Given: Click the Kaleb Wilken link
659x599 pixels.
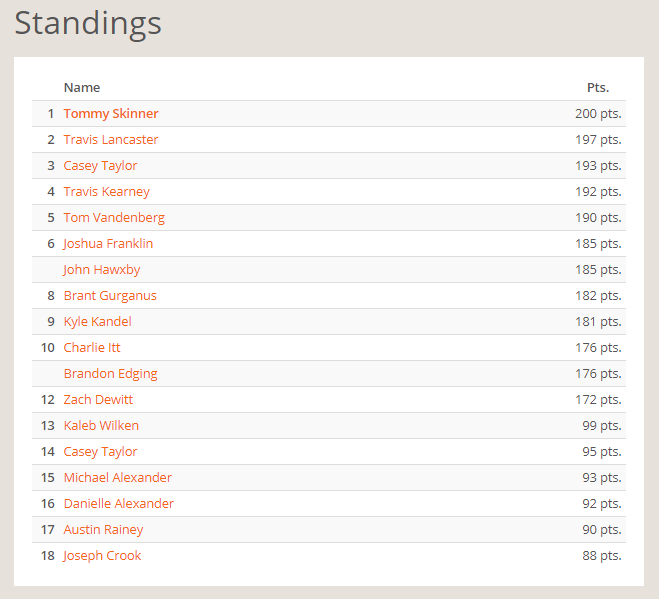Looking at the screenshot, I should coord(101,426).
